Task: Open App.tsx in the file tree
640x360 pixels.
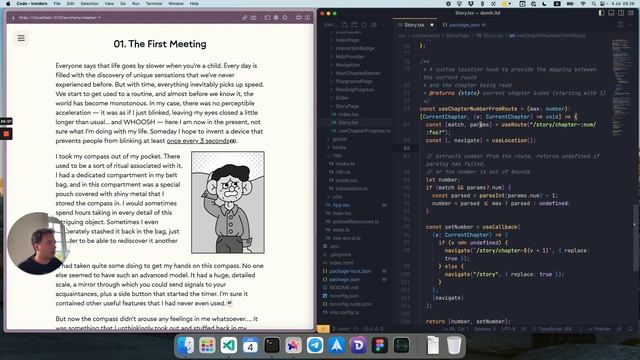Action: click(341, 205)
